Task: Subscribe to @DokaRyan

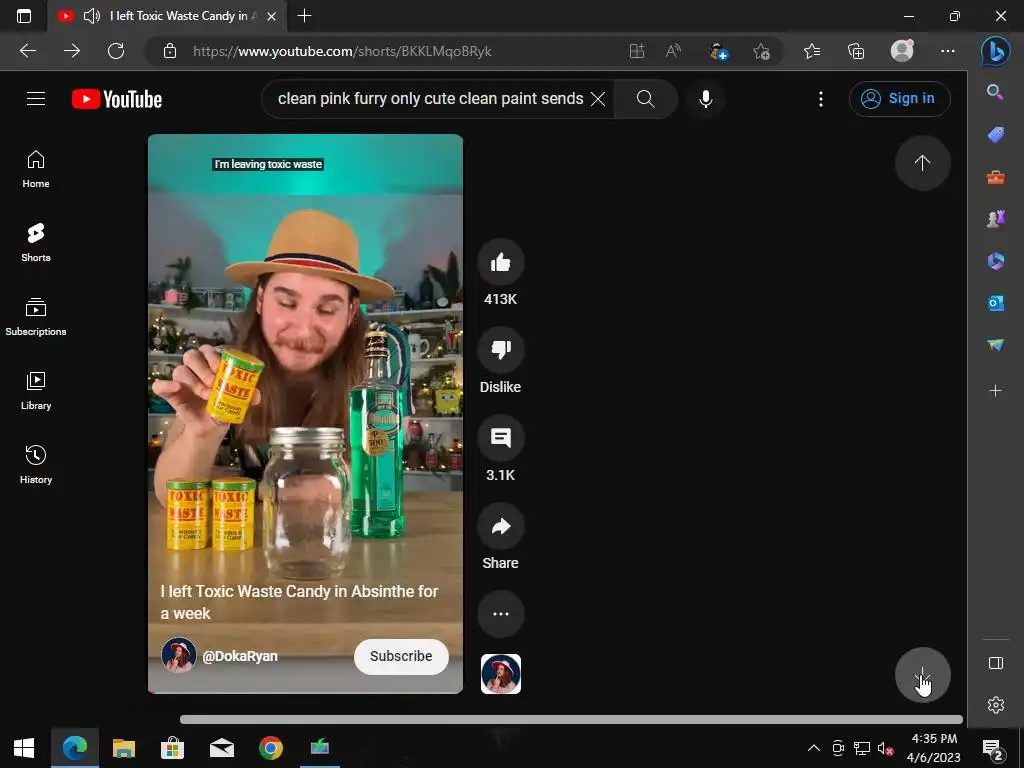Action: (x=401, y=656)
